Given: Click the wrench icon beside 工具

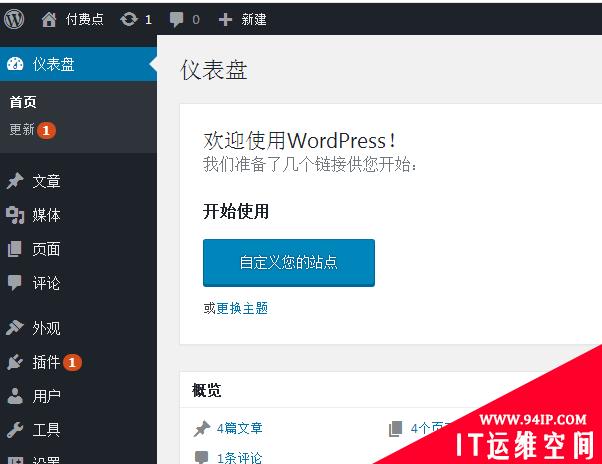Looking at the screenshot, I should [15, 430].
